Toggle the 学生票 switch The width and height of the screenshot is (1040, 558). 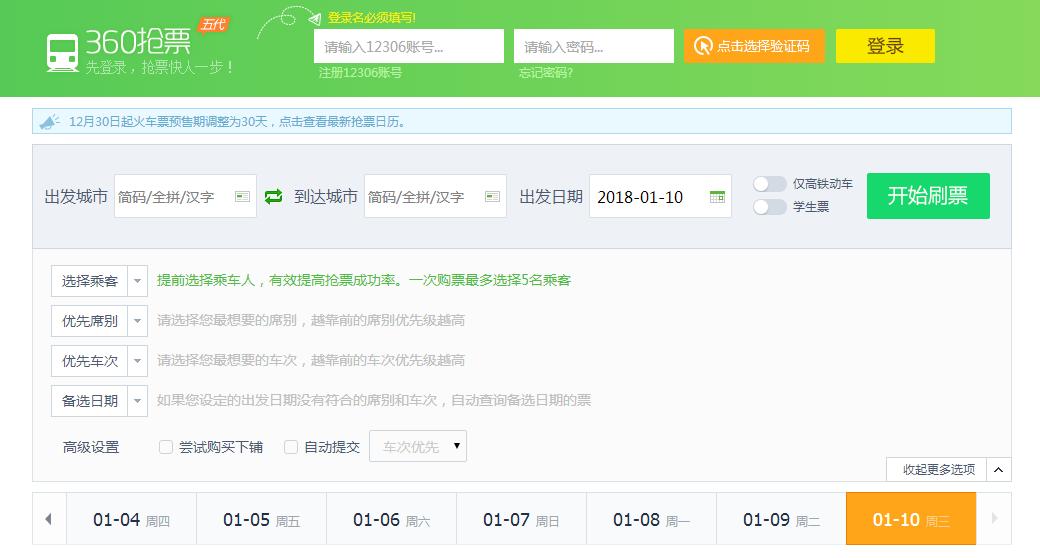click(x=769, y=207)
